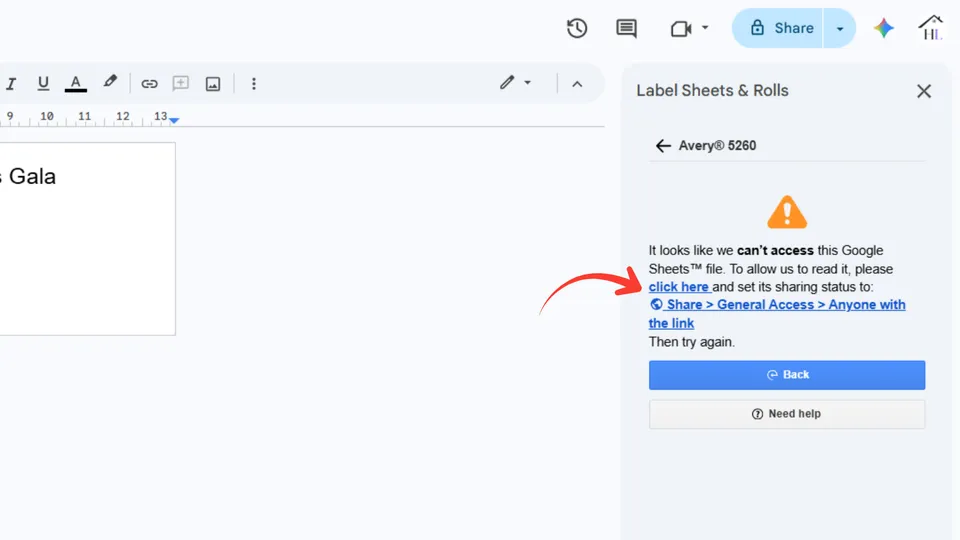Image resolution: width=960 pixels, height=540 pixels.
Task: Select the highlight color pen tool
Action: (110, 82)
